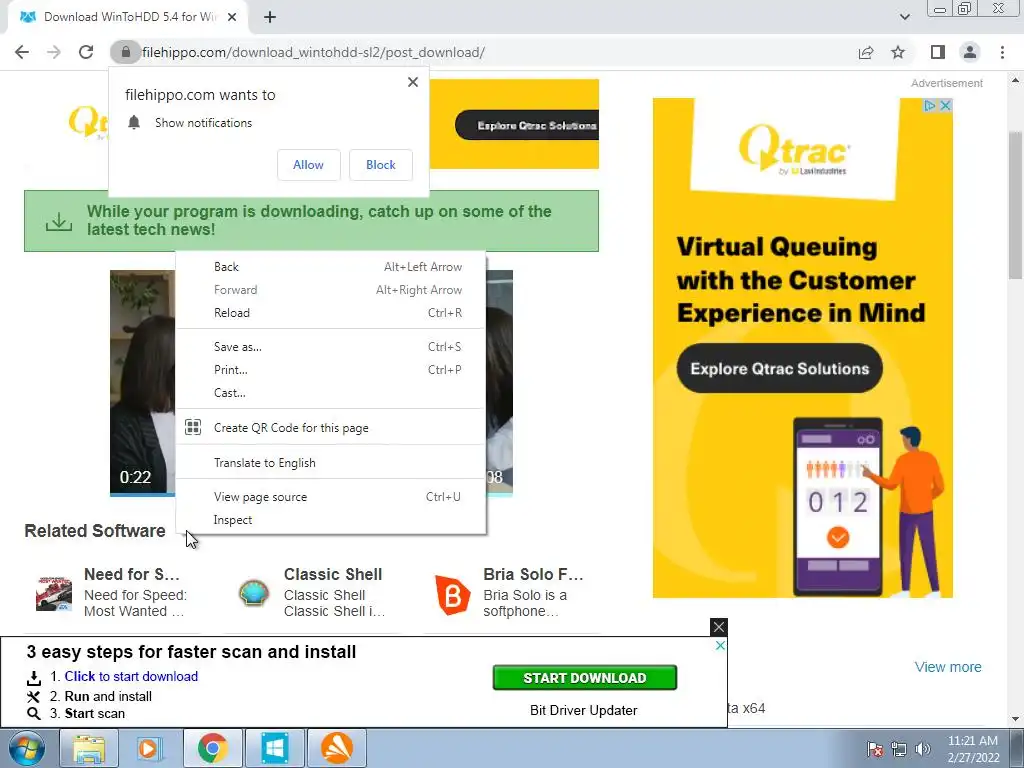Viewport: 1024px width, 768px height.
Task: Share this page using the share icon
Action: point(866,52)
